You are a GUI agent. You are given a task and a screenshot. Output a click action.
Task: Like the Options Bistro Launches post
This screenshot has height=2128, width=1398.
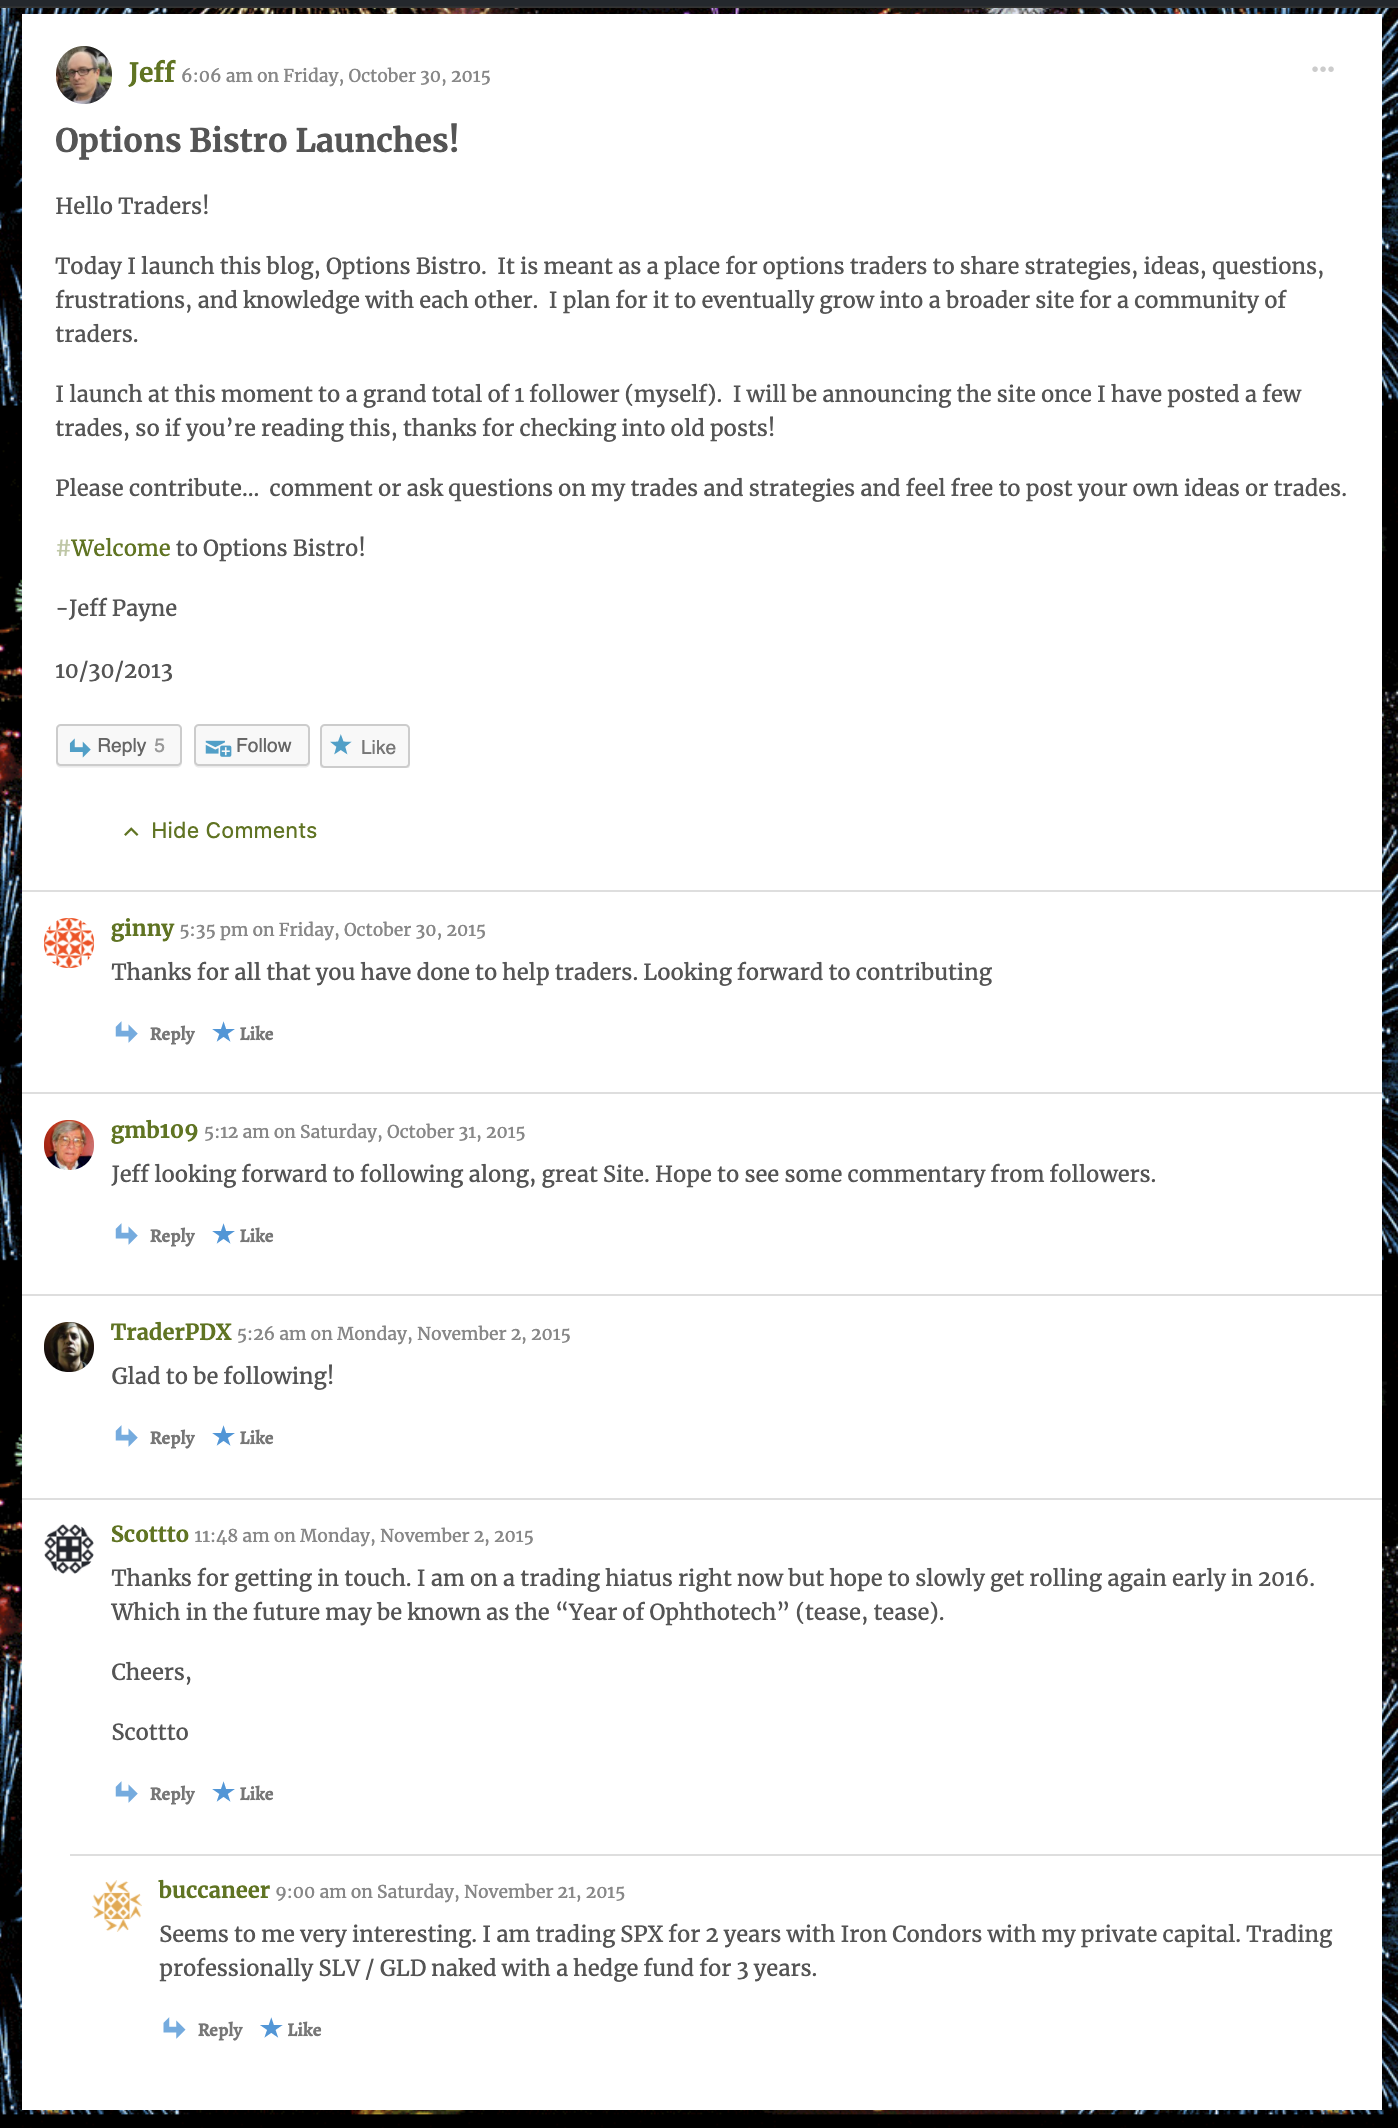pos(364,746)
